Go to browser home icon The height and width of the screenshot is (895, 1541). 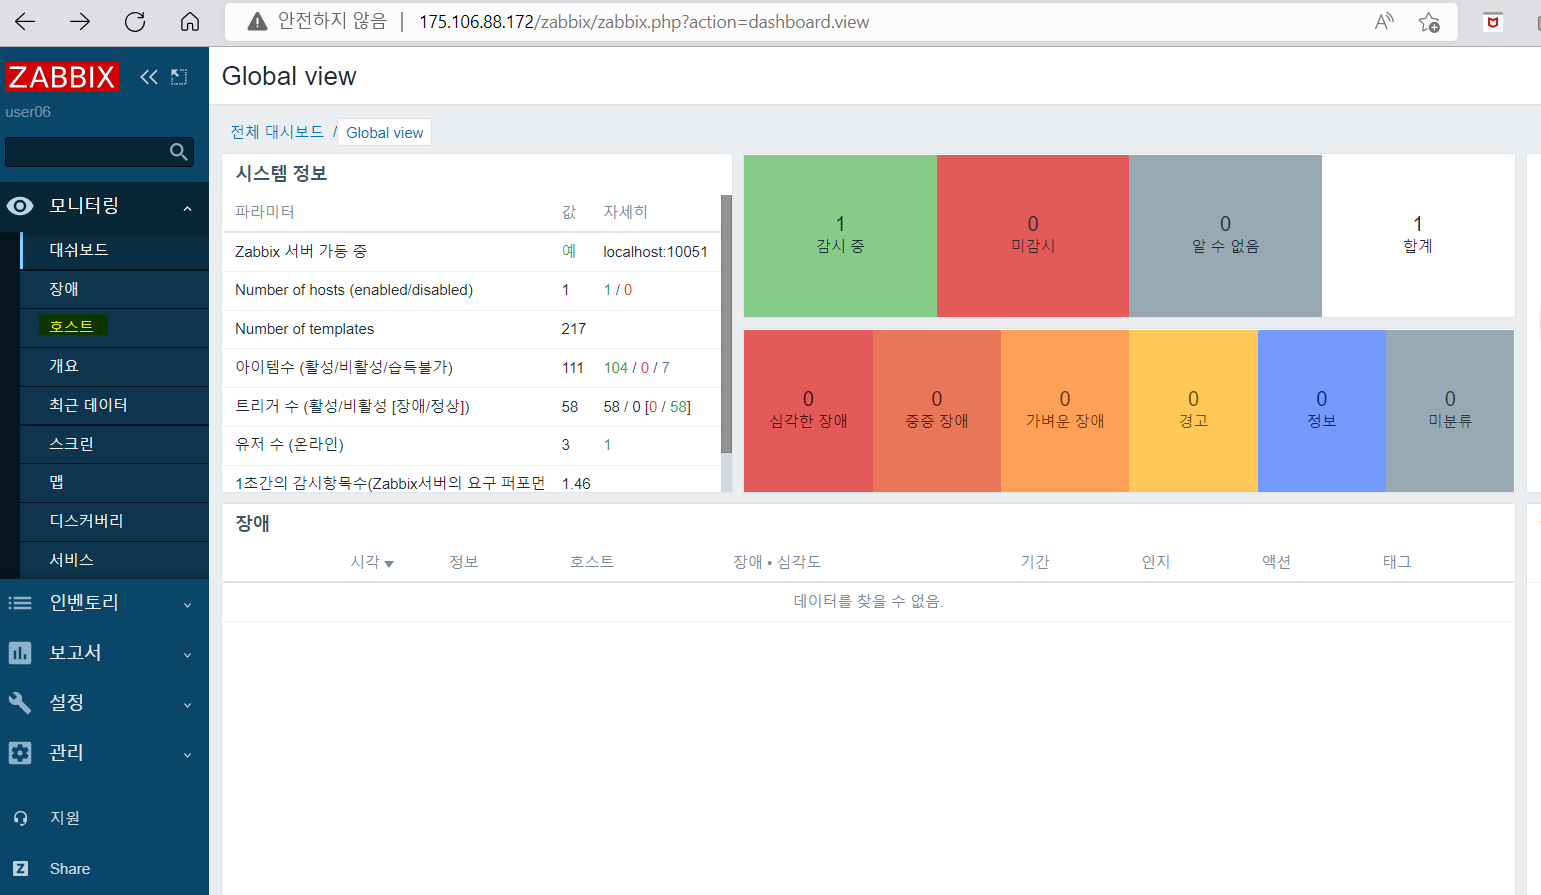click(x=190, y=21)
